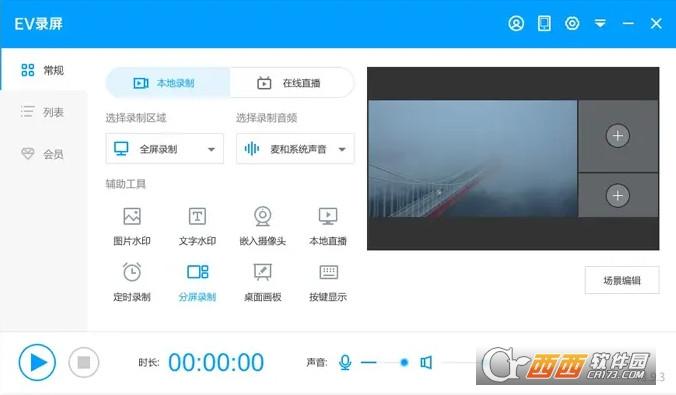
Task: Mute the system speaker icon
Action: click(x=426, y=362)
